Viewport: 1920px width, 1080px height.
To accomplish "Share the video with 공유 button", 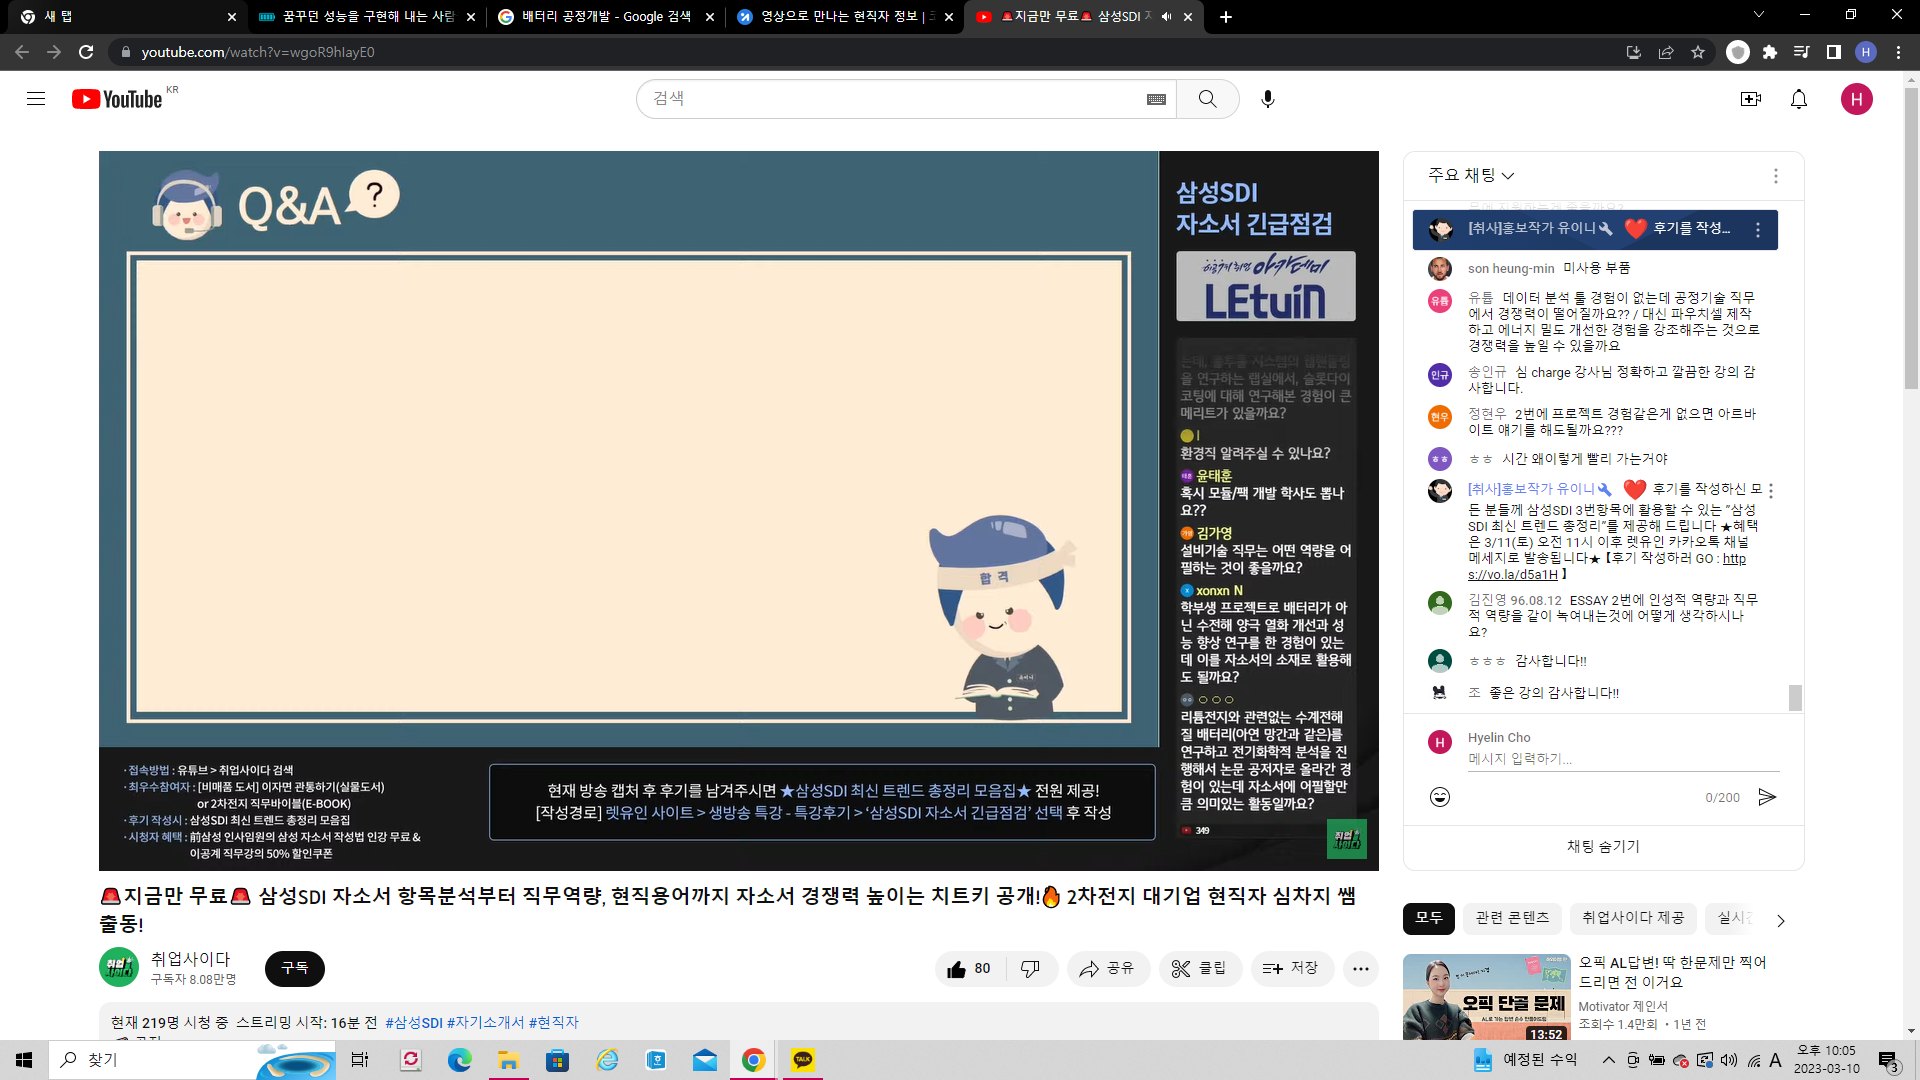I will pyautogui.click(x=1108, y=969).
